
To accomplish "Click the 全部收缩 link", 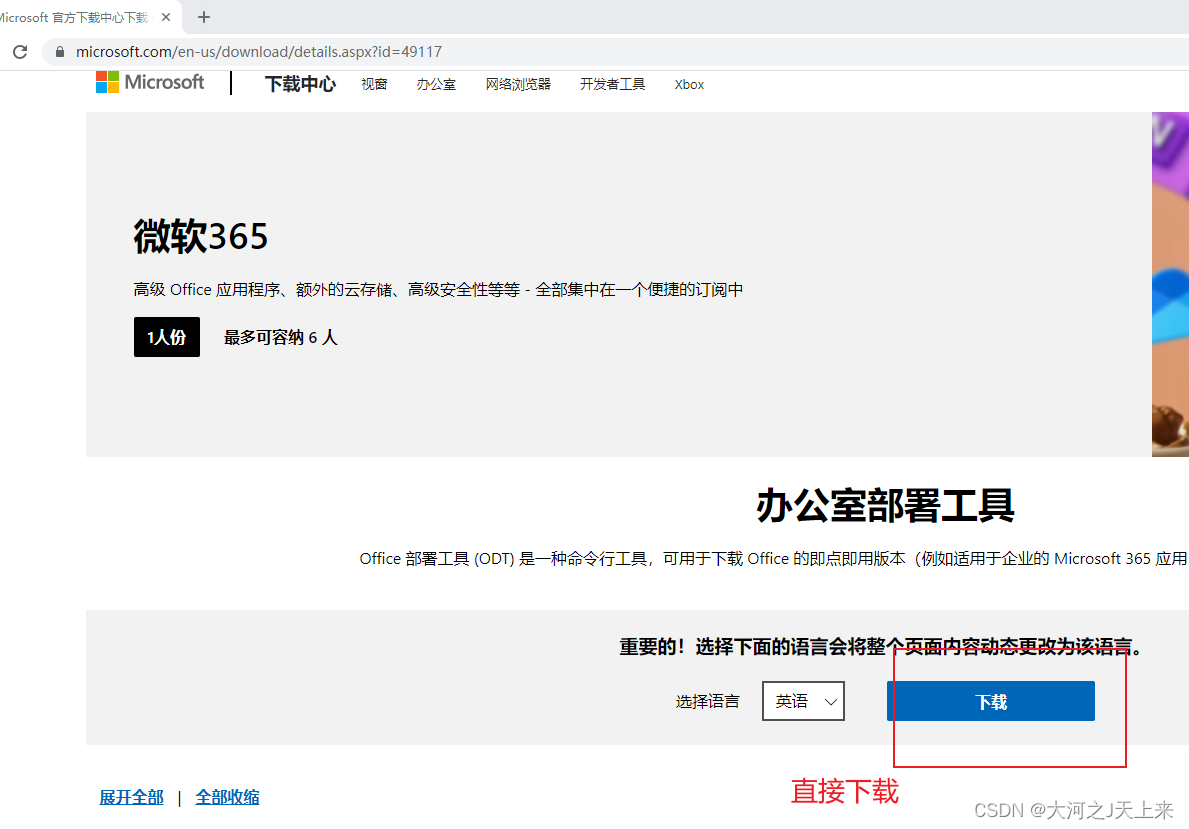I will (x=227, y=797).
